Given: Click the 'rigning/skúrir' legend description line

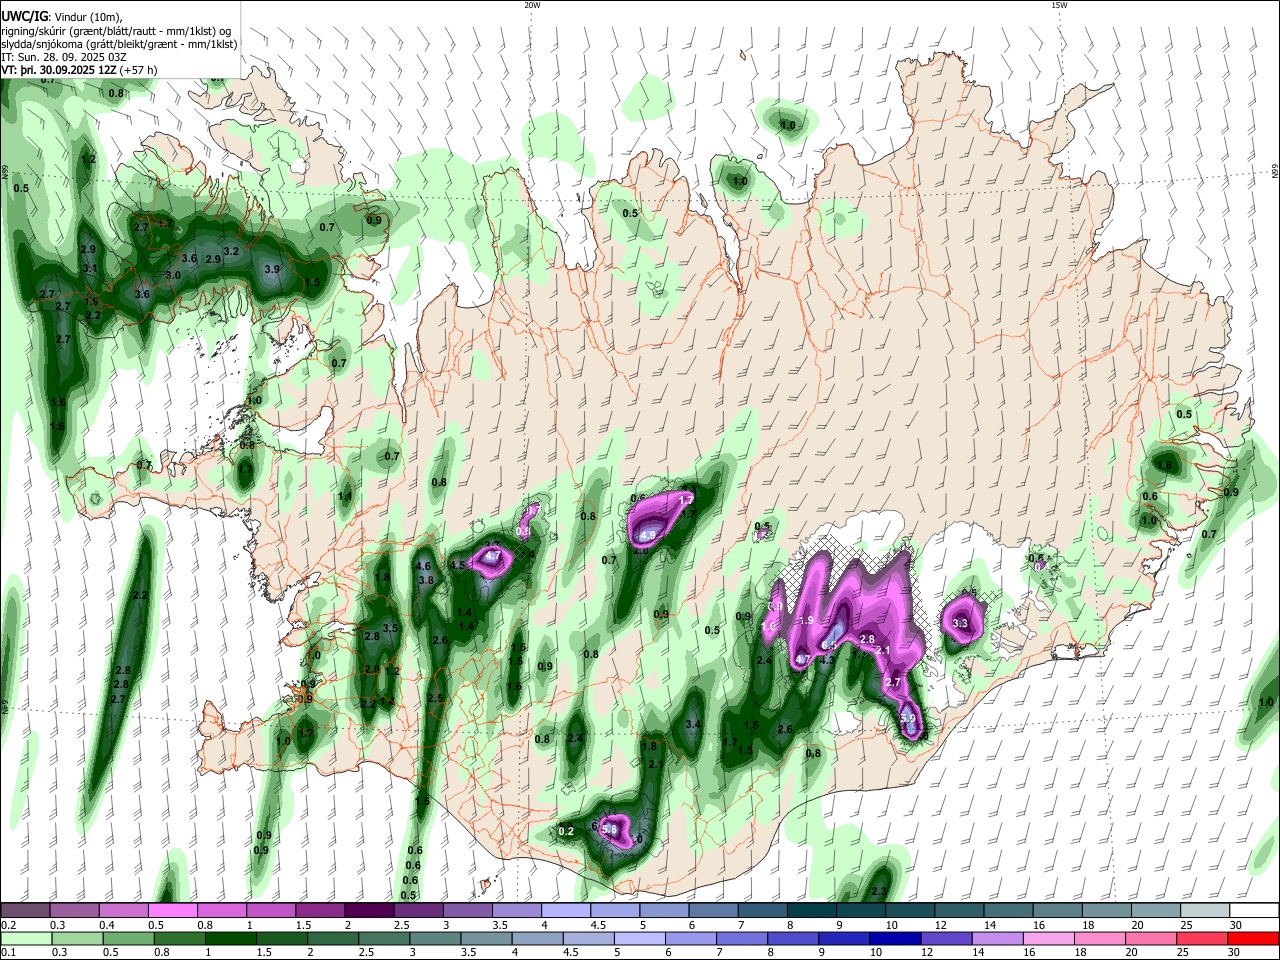Looking at the screenshot, I should click(x=116, y=30).
